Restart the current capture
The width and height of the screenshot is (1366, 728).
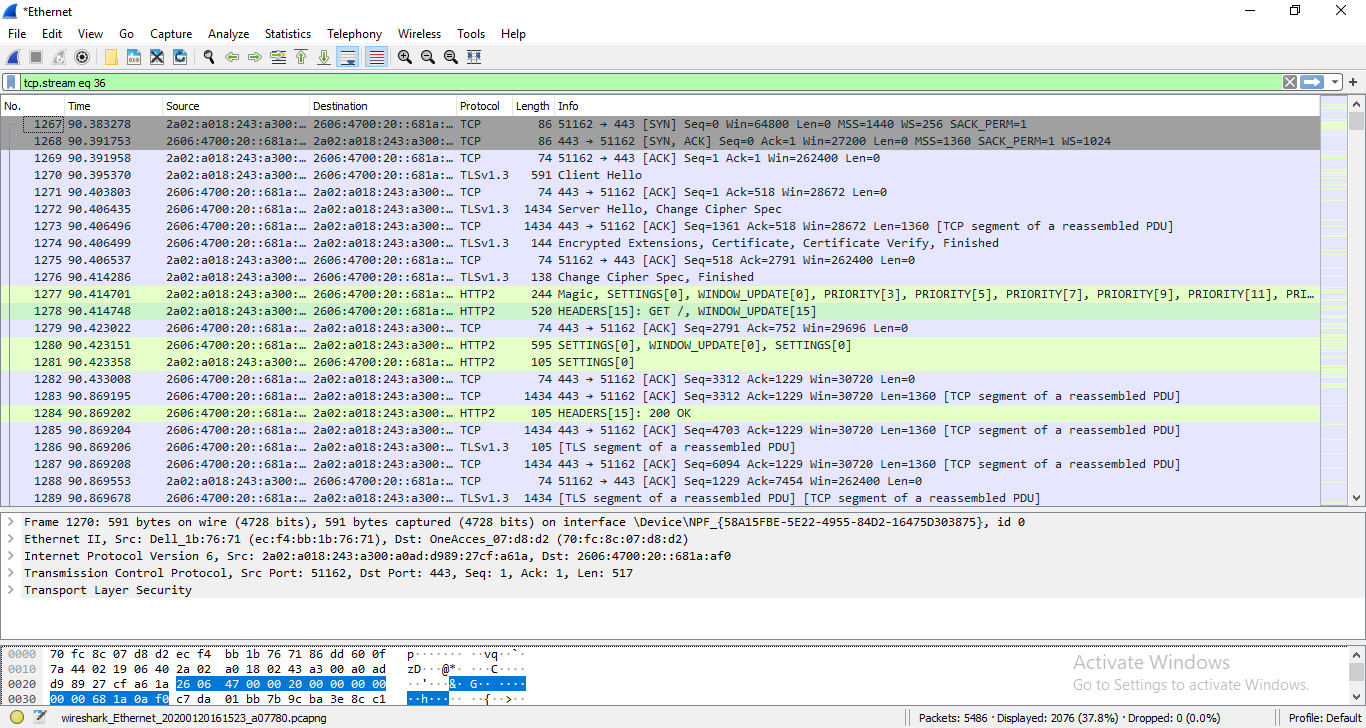pos(59,57)
